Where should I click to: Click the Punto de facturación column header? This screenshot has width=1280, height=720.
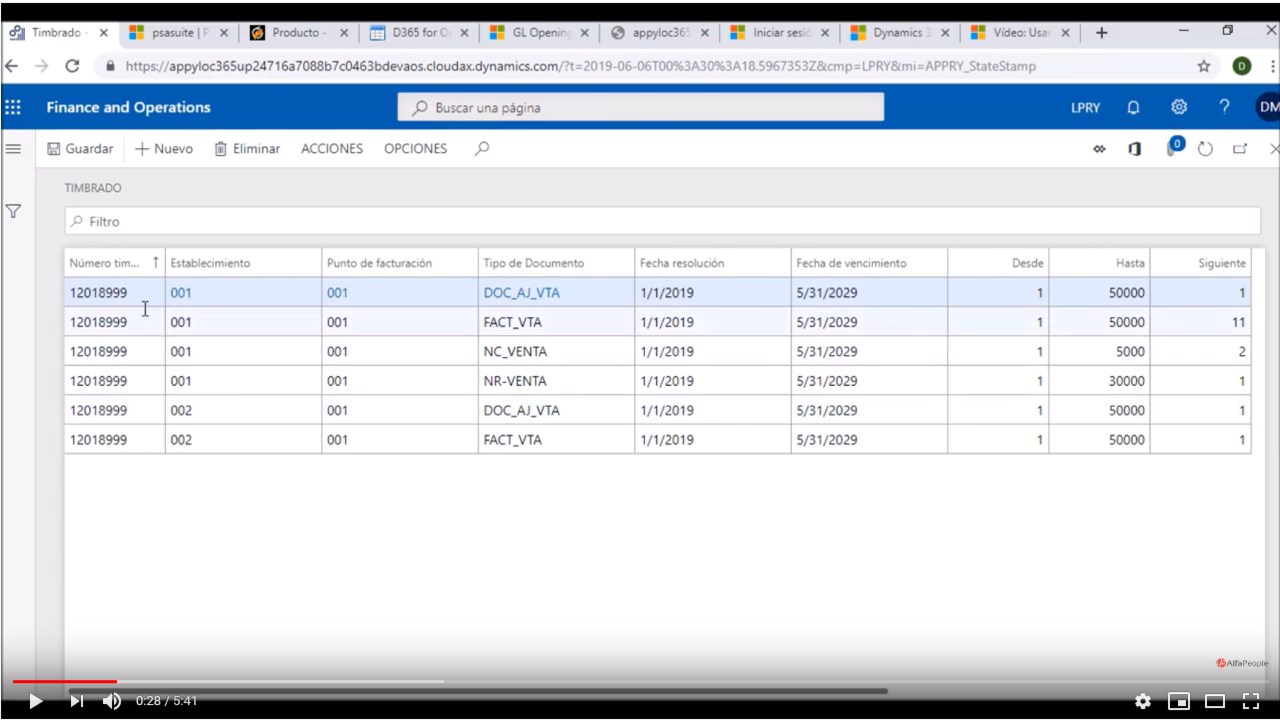pyautogui.click(x=400, y=263)
